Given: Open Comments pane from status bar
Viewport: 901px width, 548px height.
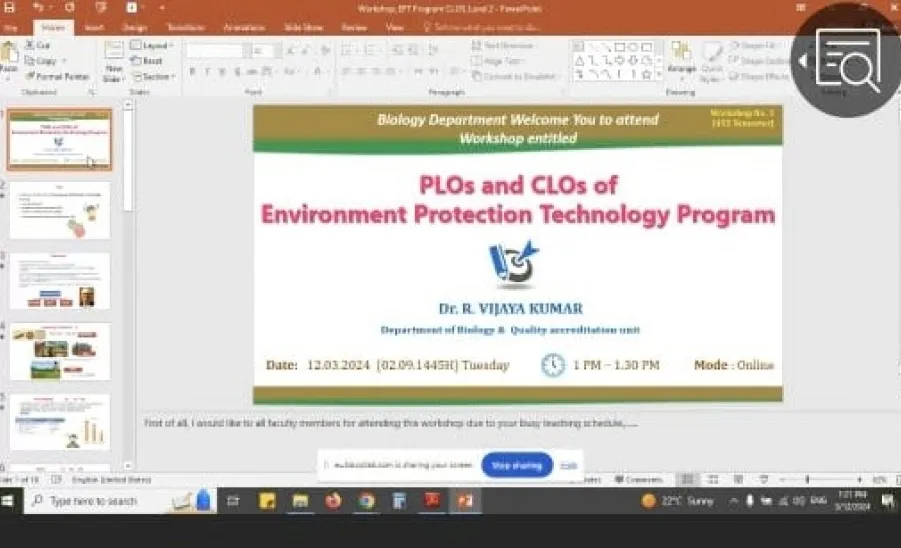Looking at the screenshot, I should [x=638, y=479].
